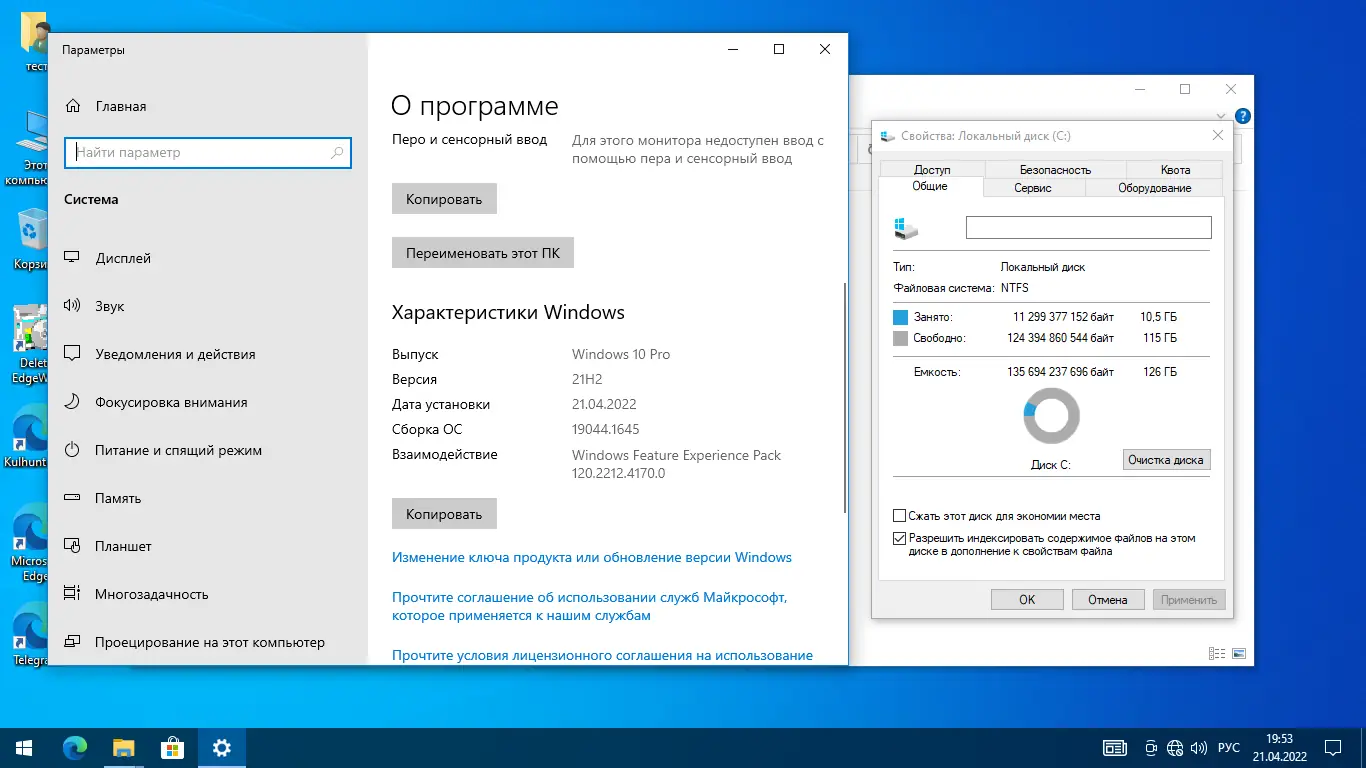Click the Windows 10 Pro edition value

click(x=621, y=354)
